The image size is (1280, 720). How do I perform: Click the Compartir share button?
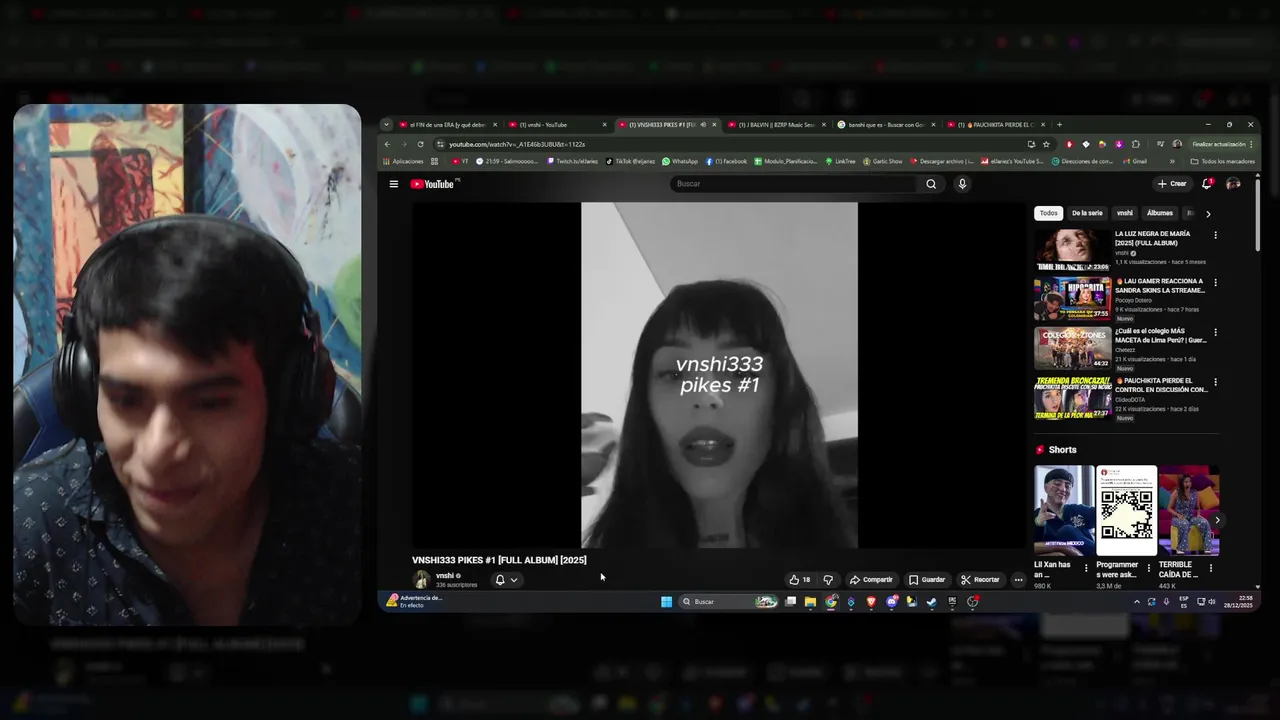click(x=871, y=580)
